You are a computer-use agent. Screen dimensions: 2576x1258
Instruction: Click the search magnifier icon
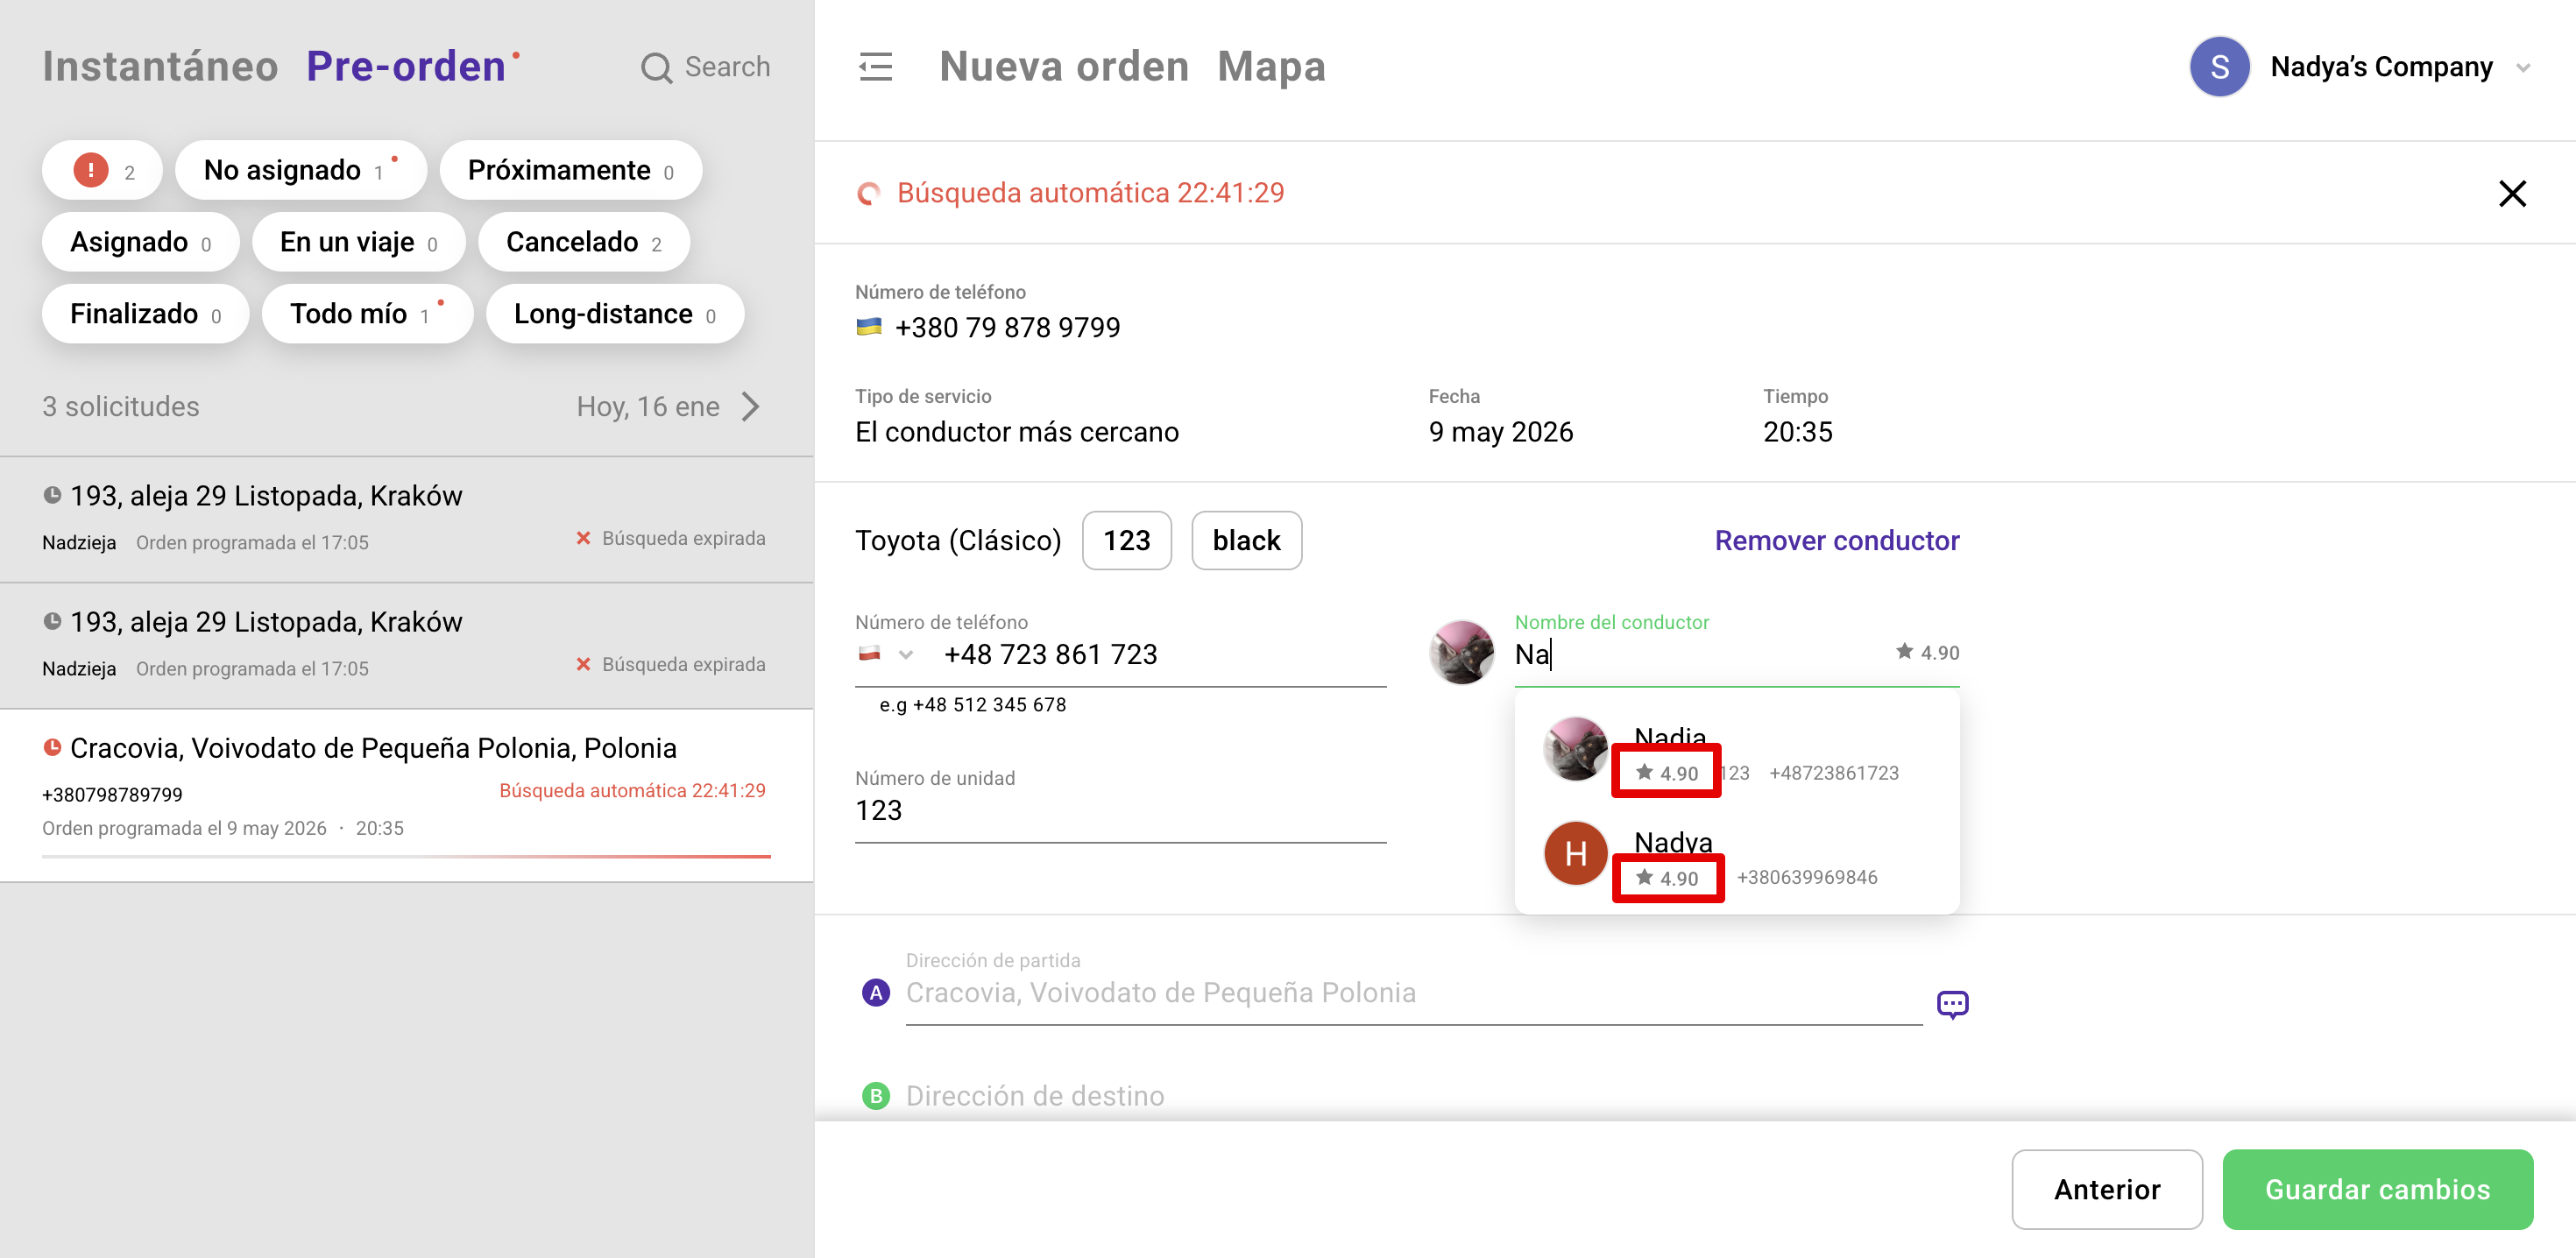pos(656,68)
